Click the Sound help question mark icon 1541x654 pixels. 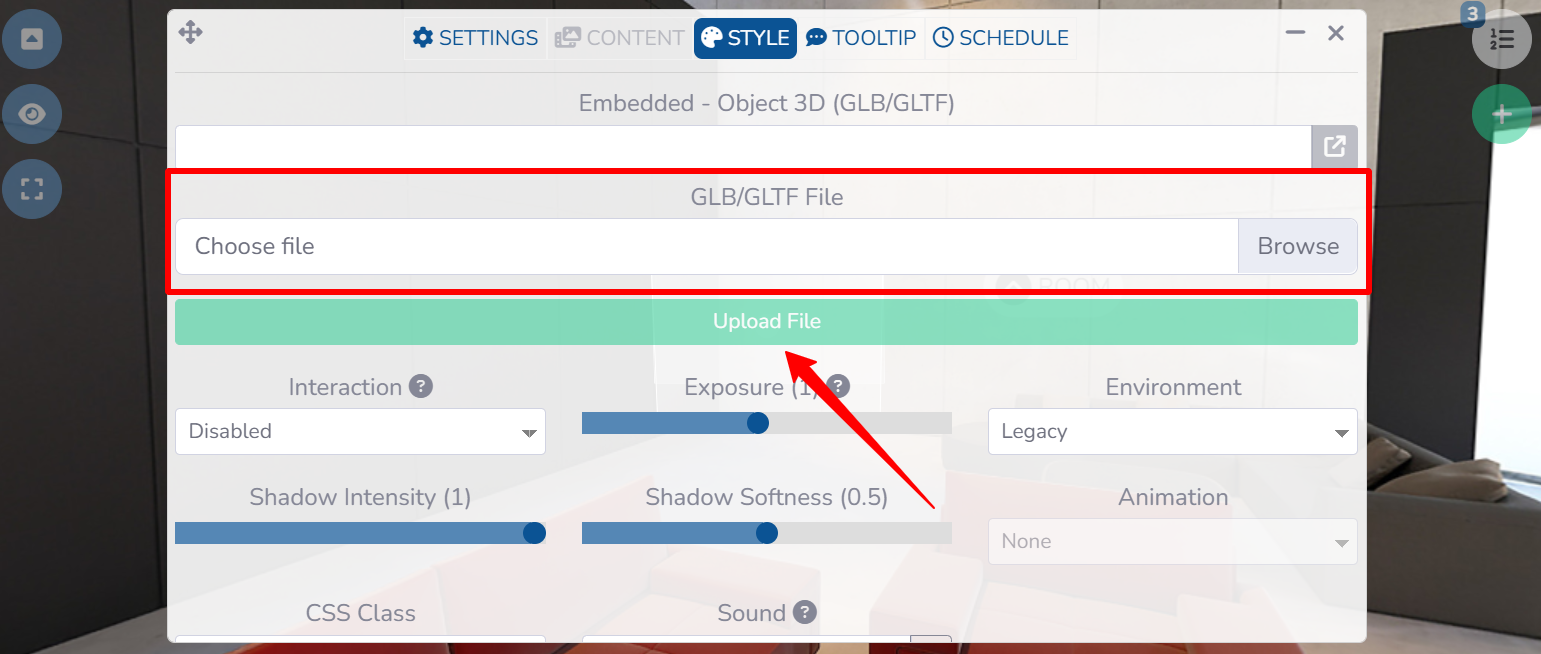(x=804, y=612)
